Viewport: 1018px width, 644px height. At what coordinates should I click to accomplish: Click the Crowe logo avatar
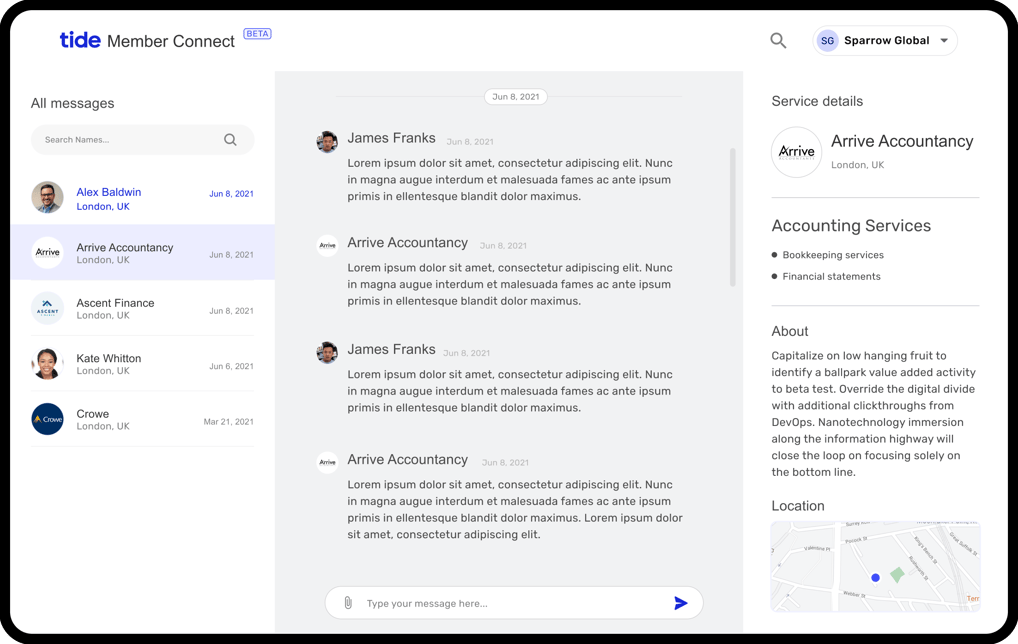(x=47, y=419)
